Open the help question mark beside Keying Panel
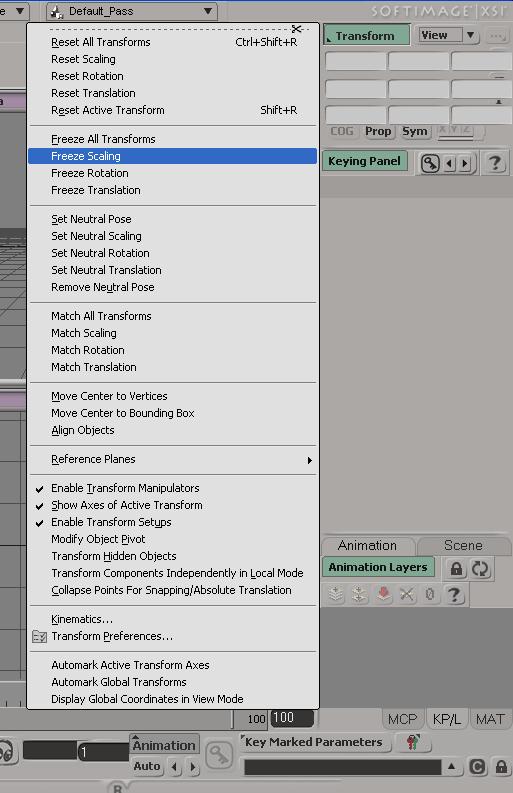 coord(495,163)
